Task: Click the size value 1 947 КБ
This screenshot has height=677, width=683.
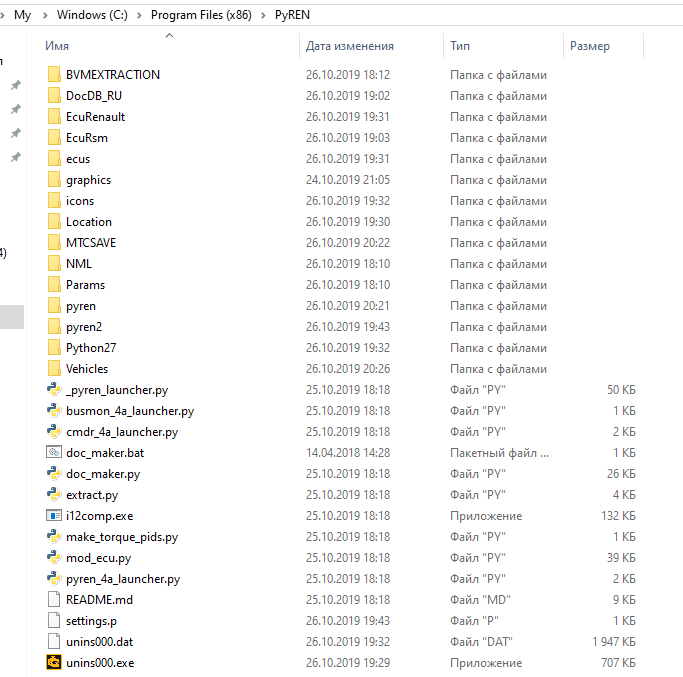Action: tap(614, 642)
